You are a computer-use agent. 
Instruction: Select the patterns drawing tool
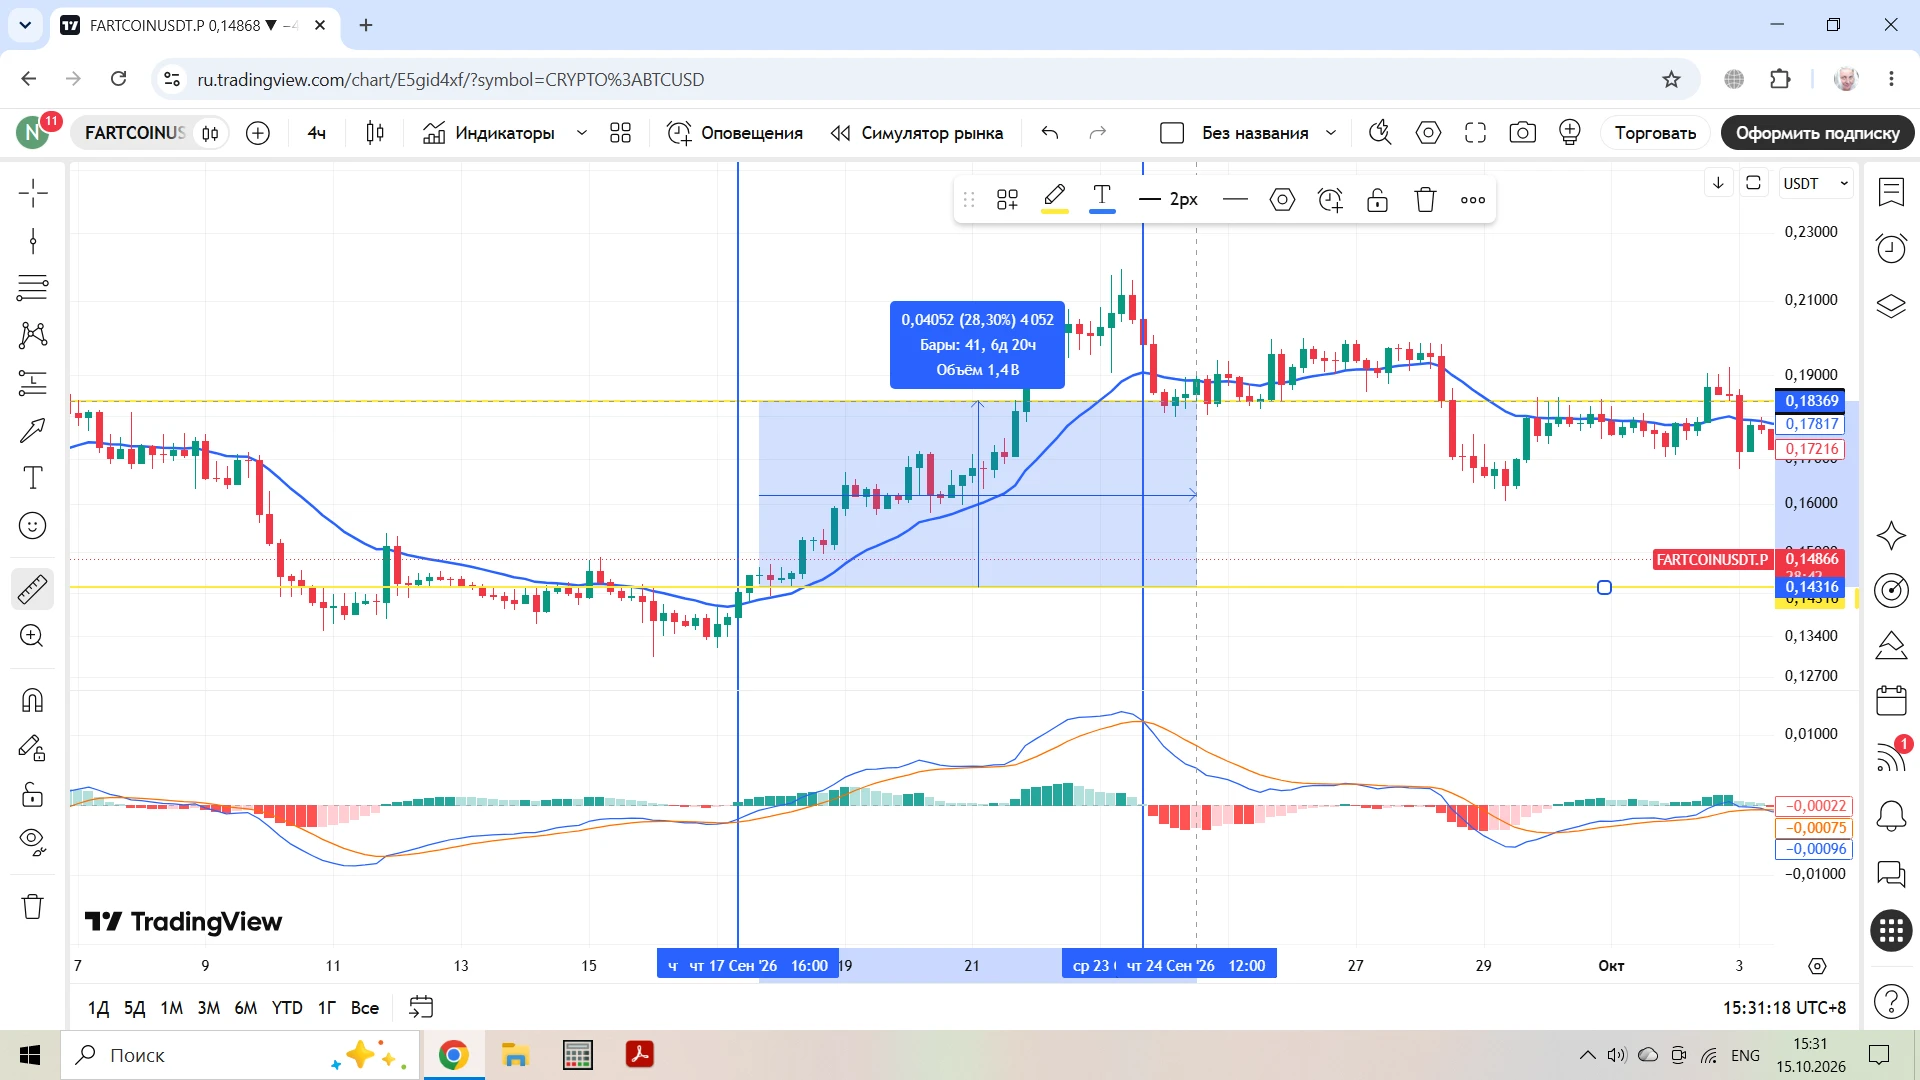click(x=33, y=335)
